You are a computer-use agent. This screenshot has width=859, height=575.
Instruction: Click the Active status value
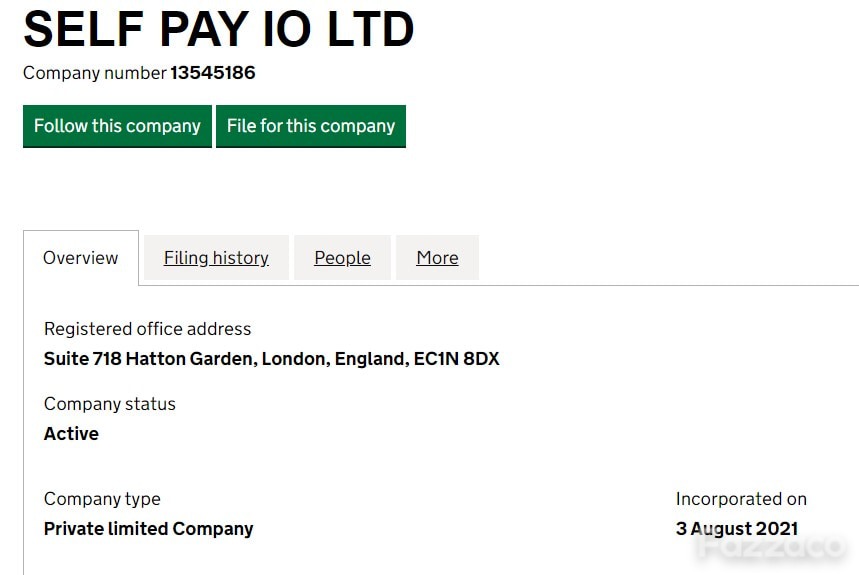(x=71, y=434)
